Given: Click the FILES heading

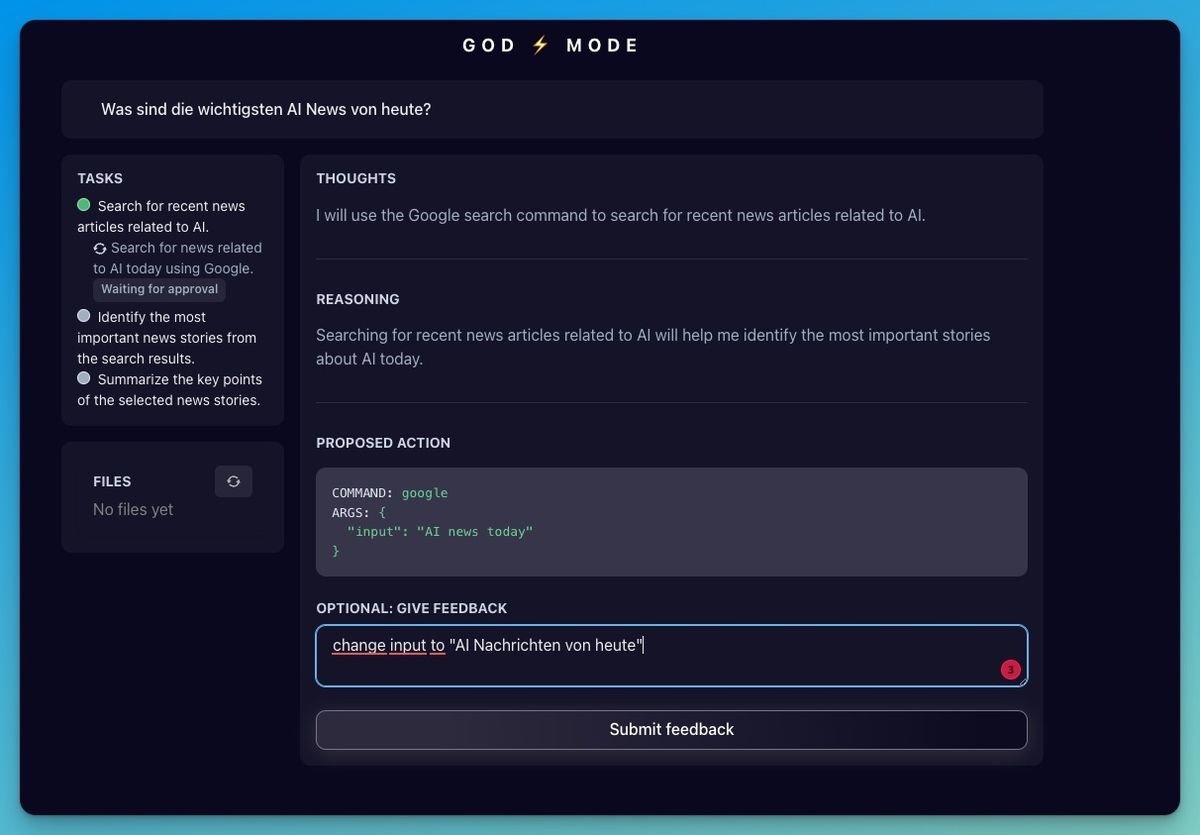Looking at the screenshot, I should (112, 481).
